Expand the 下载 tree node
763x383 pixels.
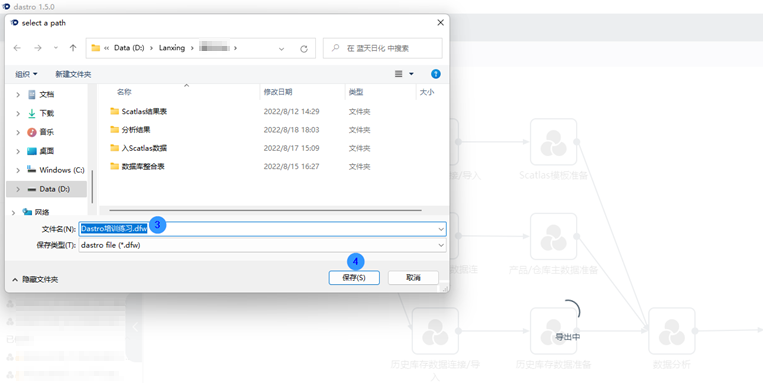[x=18, y=113]
